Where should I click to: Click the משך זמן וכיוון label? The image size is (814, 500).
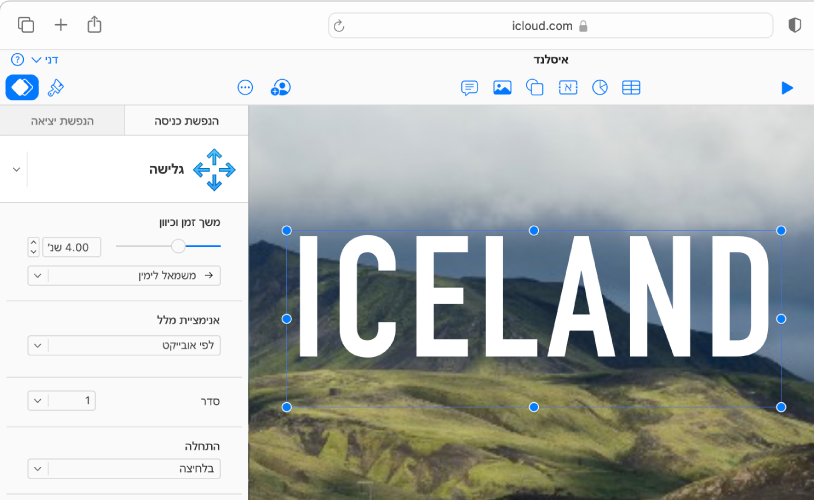click(189, 222)
